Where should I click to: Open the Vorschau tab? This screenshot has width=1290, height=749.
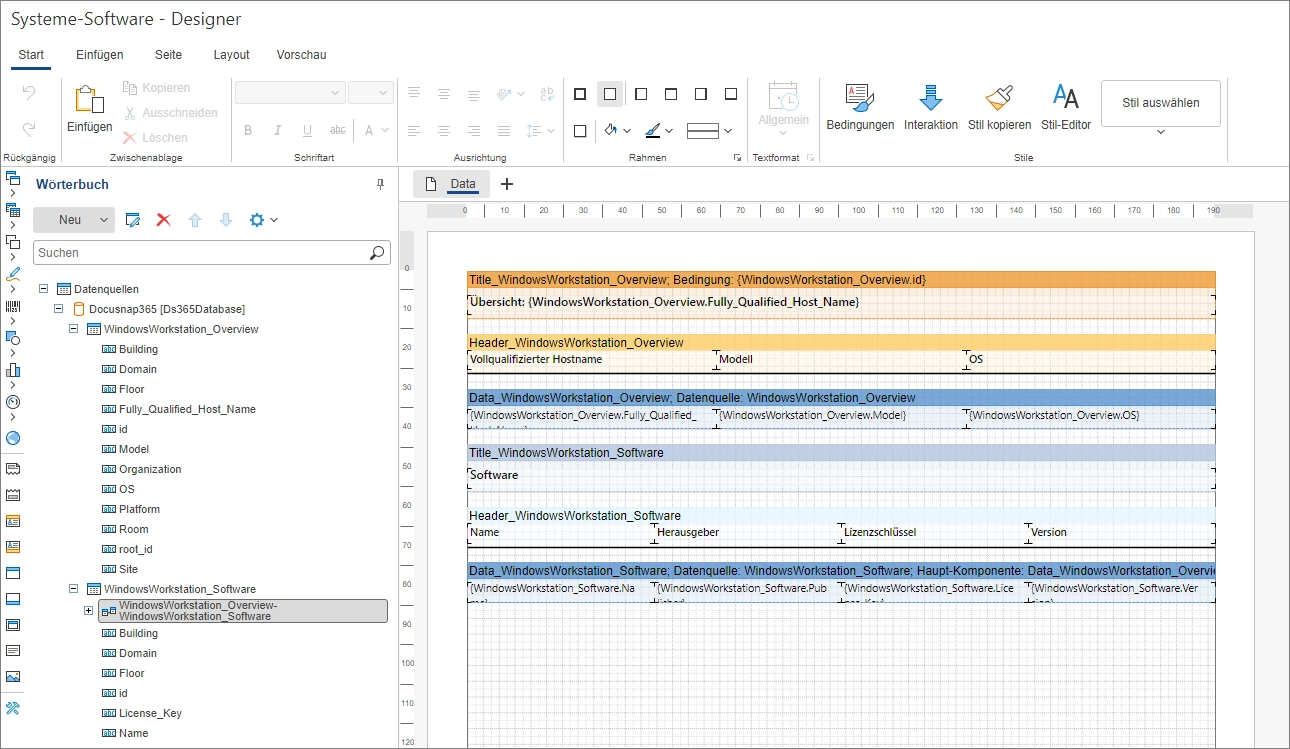pyautogui.click(x=301, y=55)
